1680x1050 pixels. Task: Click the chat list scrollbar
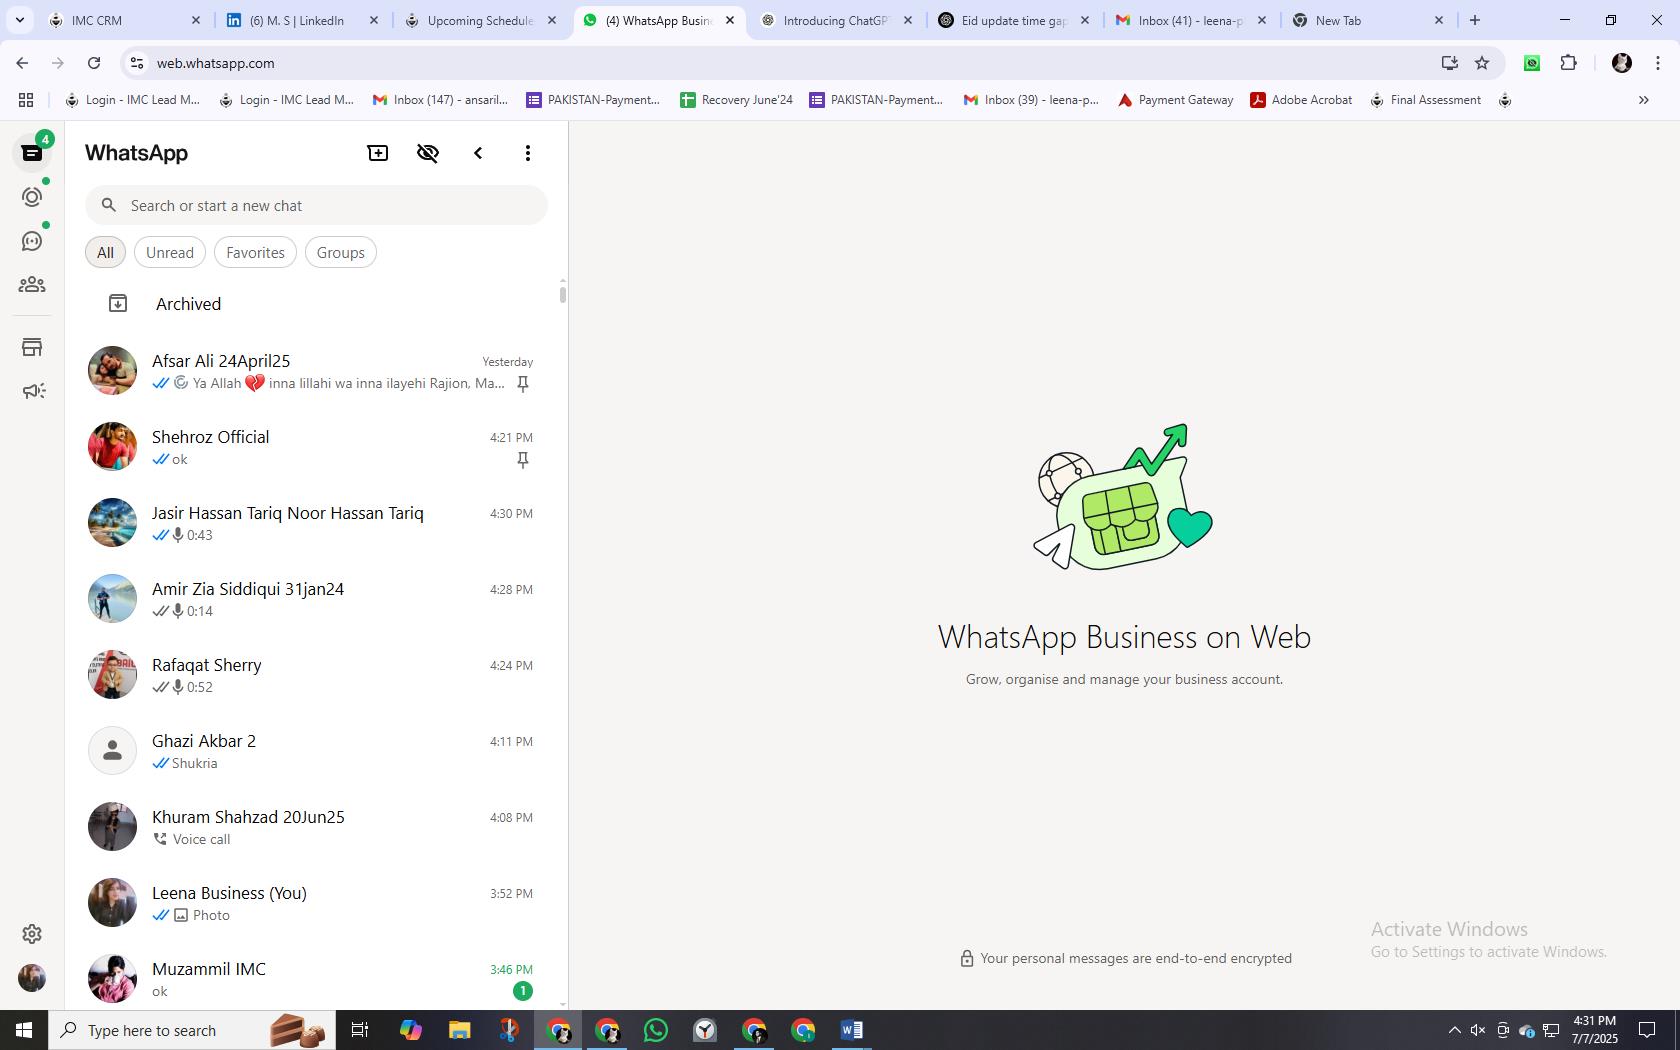point(563,294)
